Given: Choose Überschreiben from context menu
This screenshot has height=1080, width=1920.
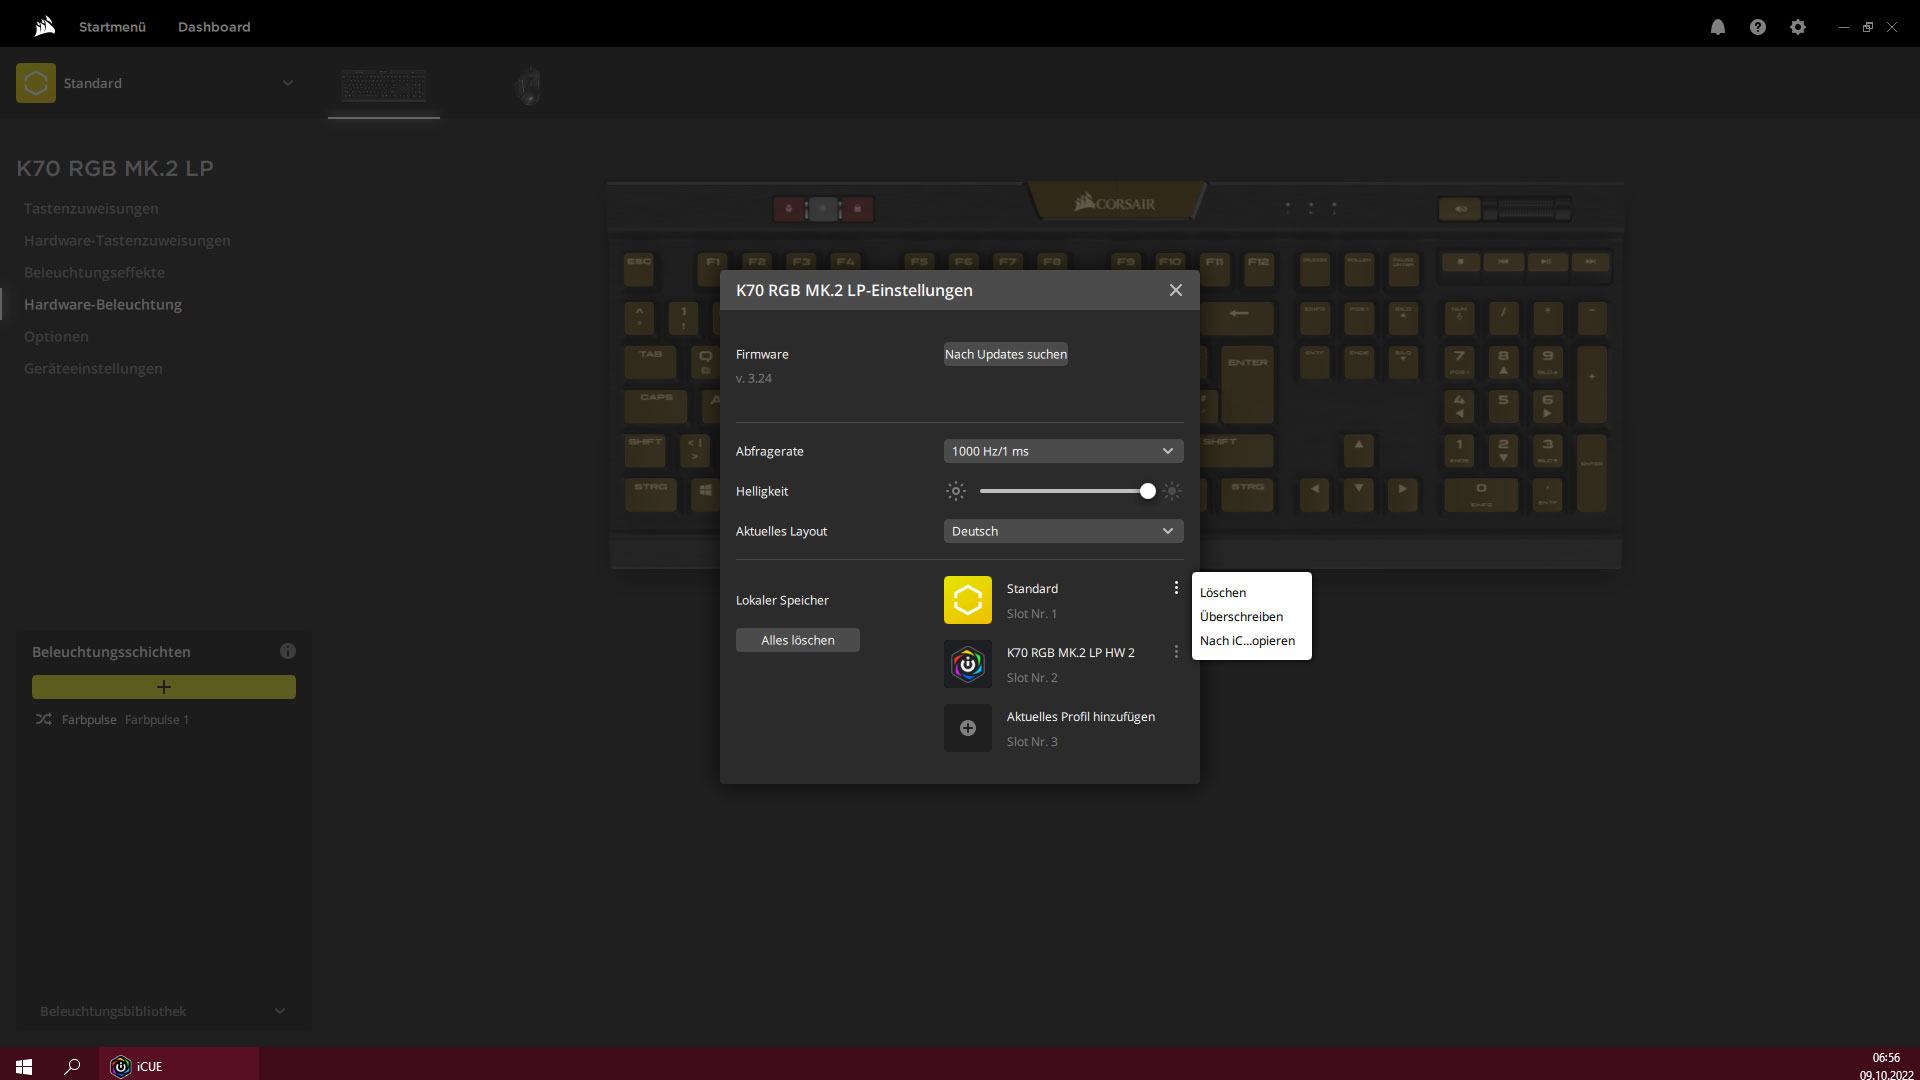Looking at the screenshot, I should click(x=1241, y=617).
